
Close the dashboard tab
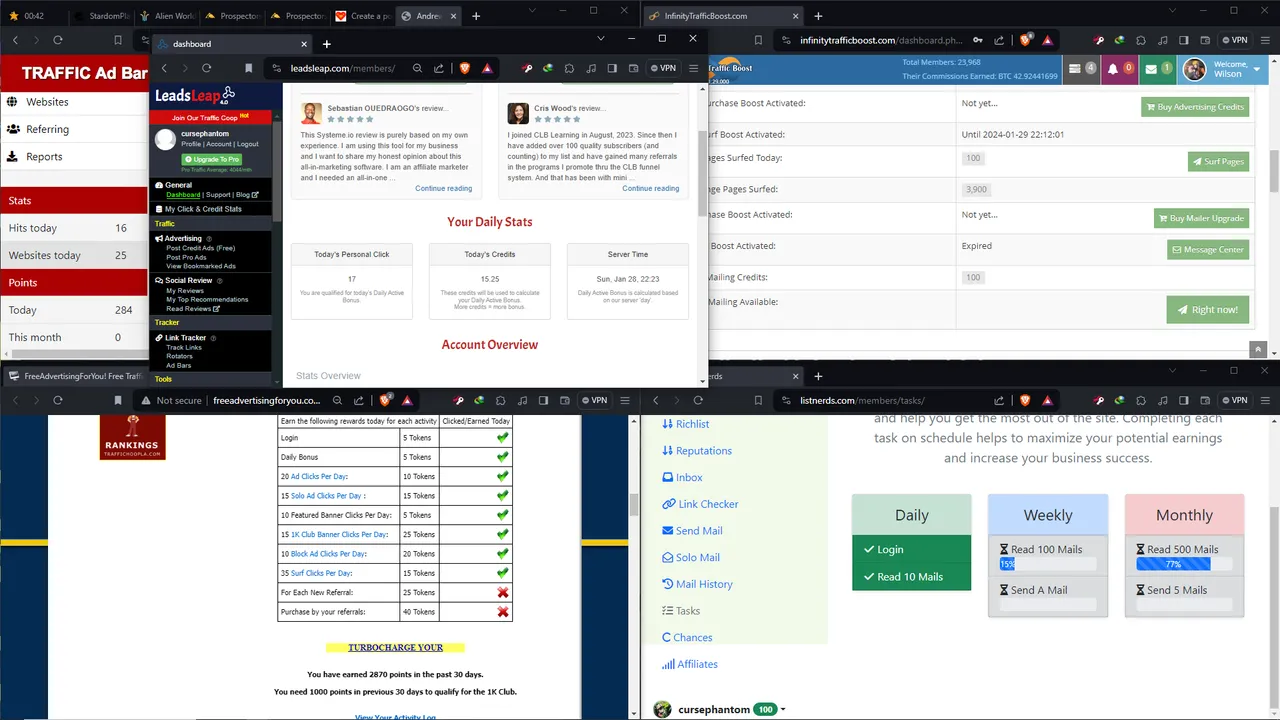click(302, 44)
